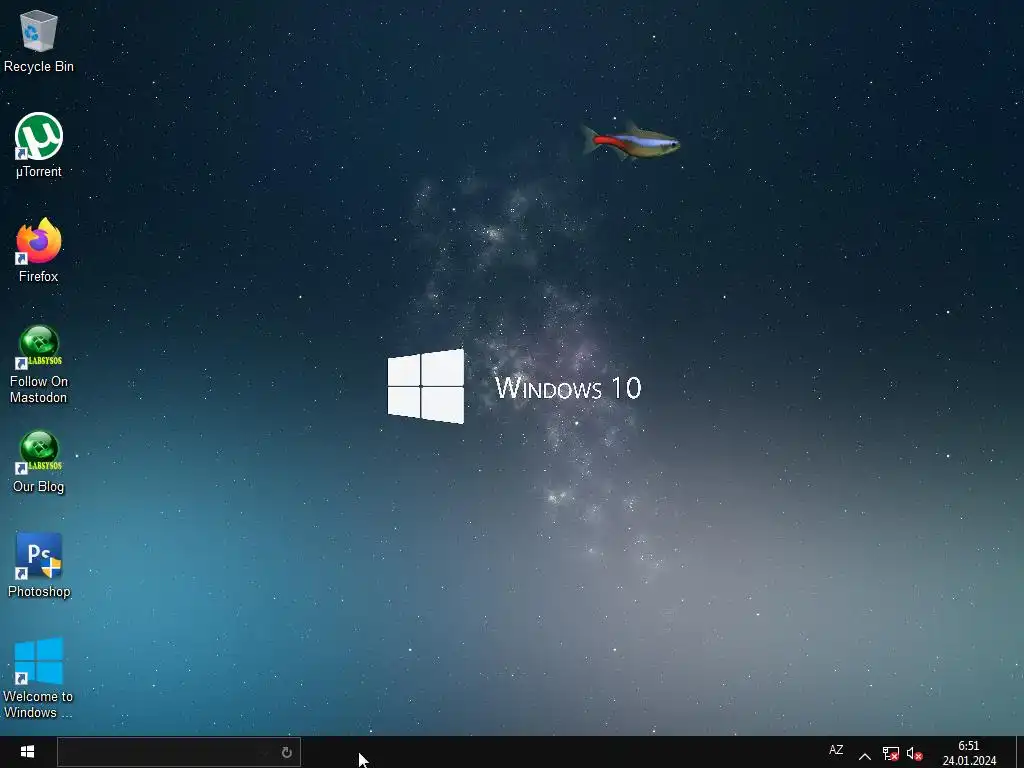Select the Our Blog desktop shortcut
Viewport: 1024px width, 768px height.
pos(39,462)
